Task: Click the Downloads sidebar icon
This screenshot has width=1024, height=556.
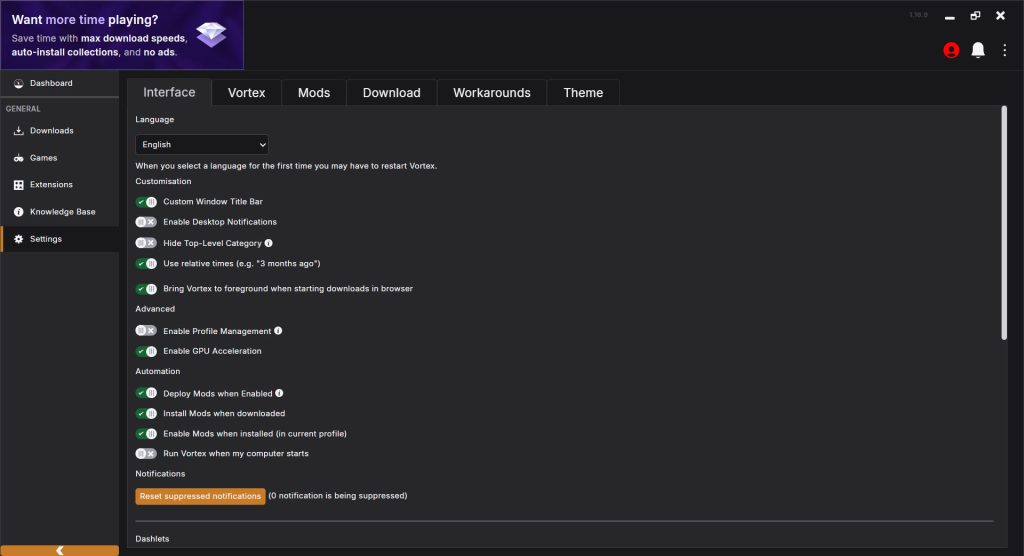Action: pos(18,131)
